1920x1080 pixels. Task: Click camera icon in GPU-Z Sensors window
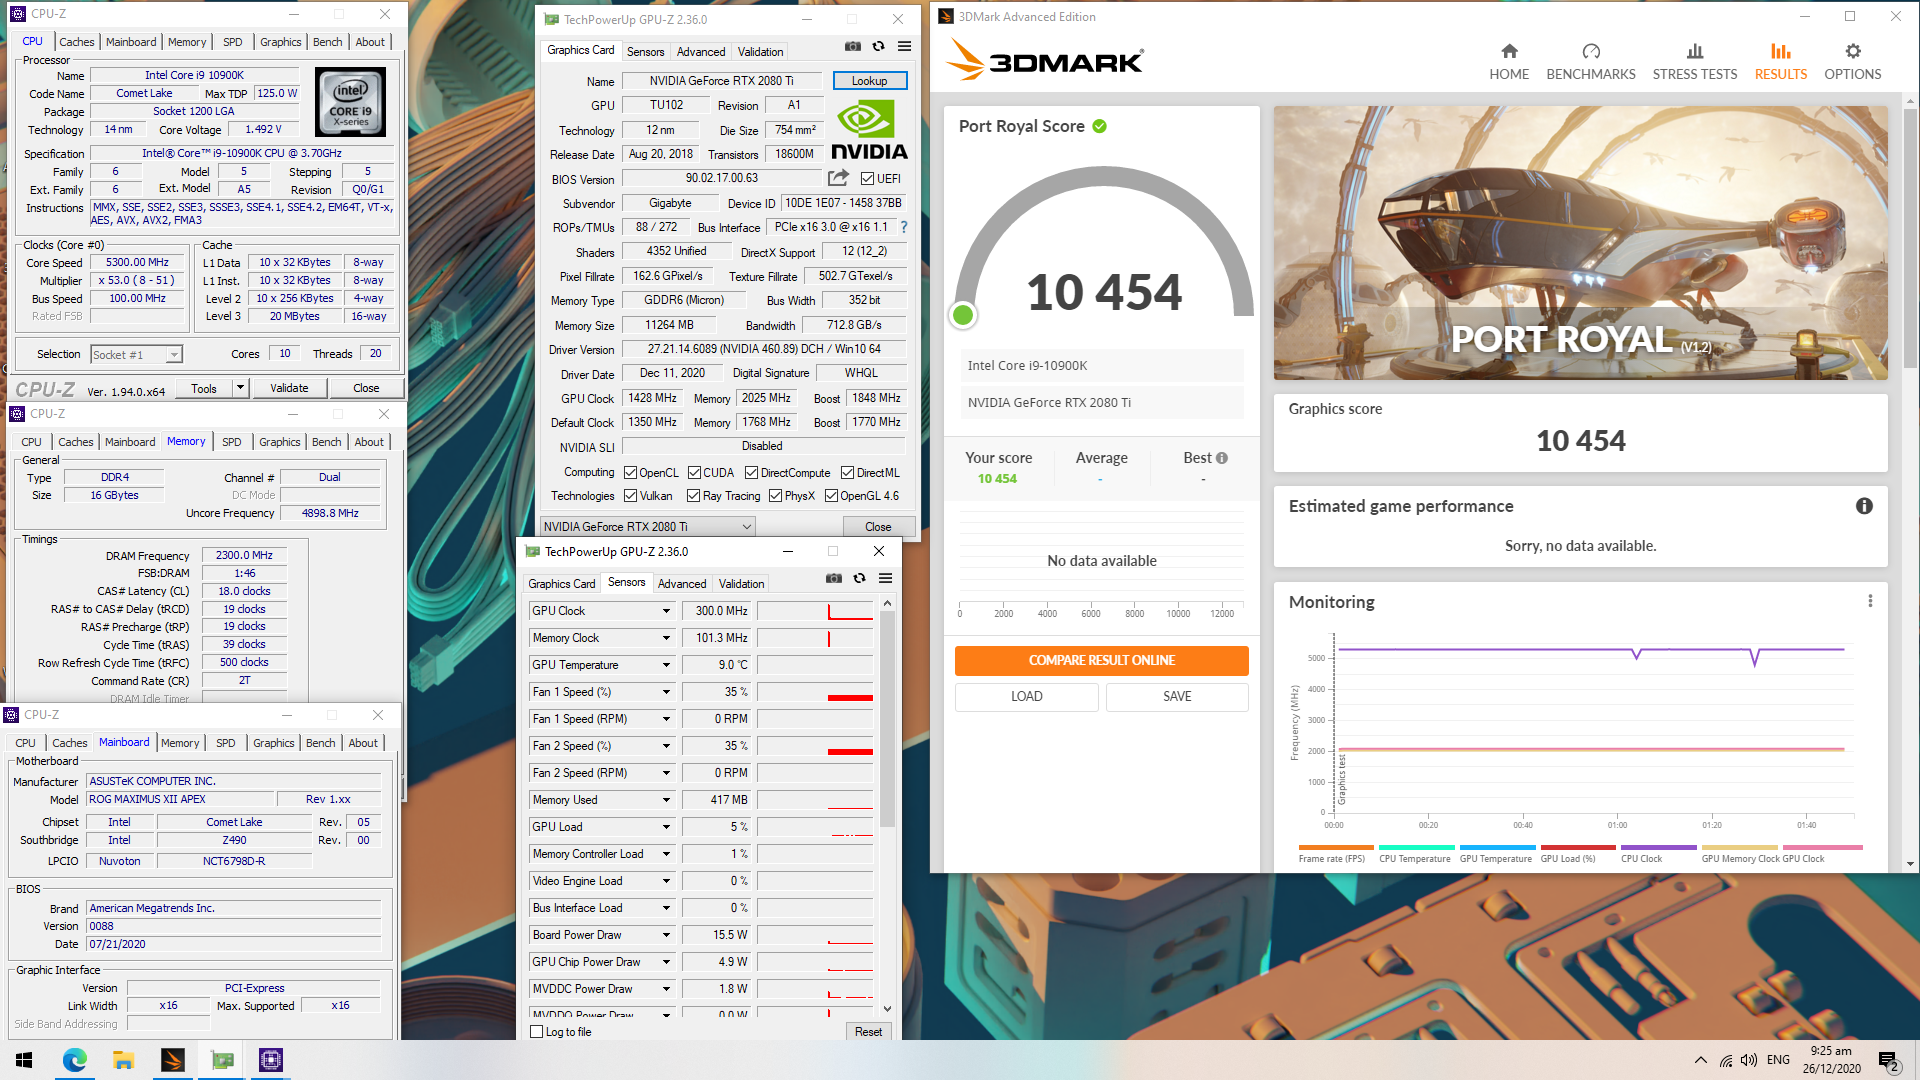point(833,578)
